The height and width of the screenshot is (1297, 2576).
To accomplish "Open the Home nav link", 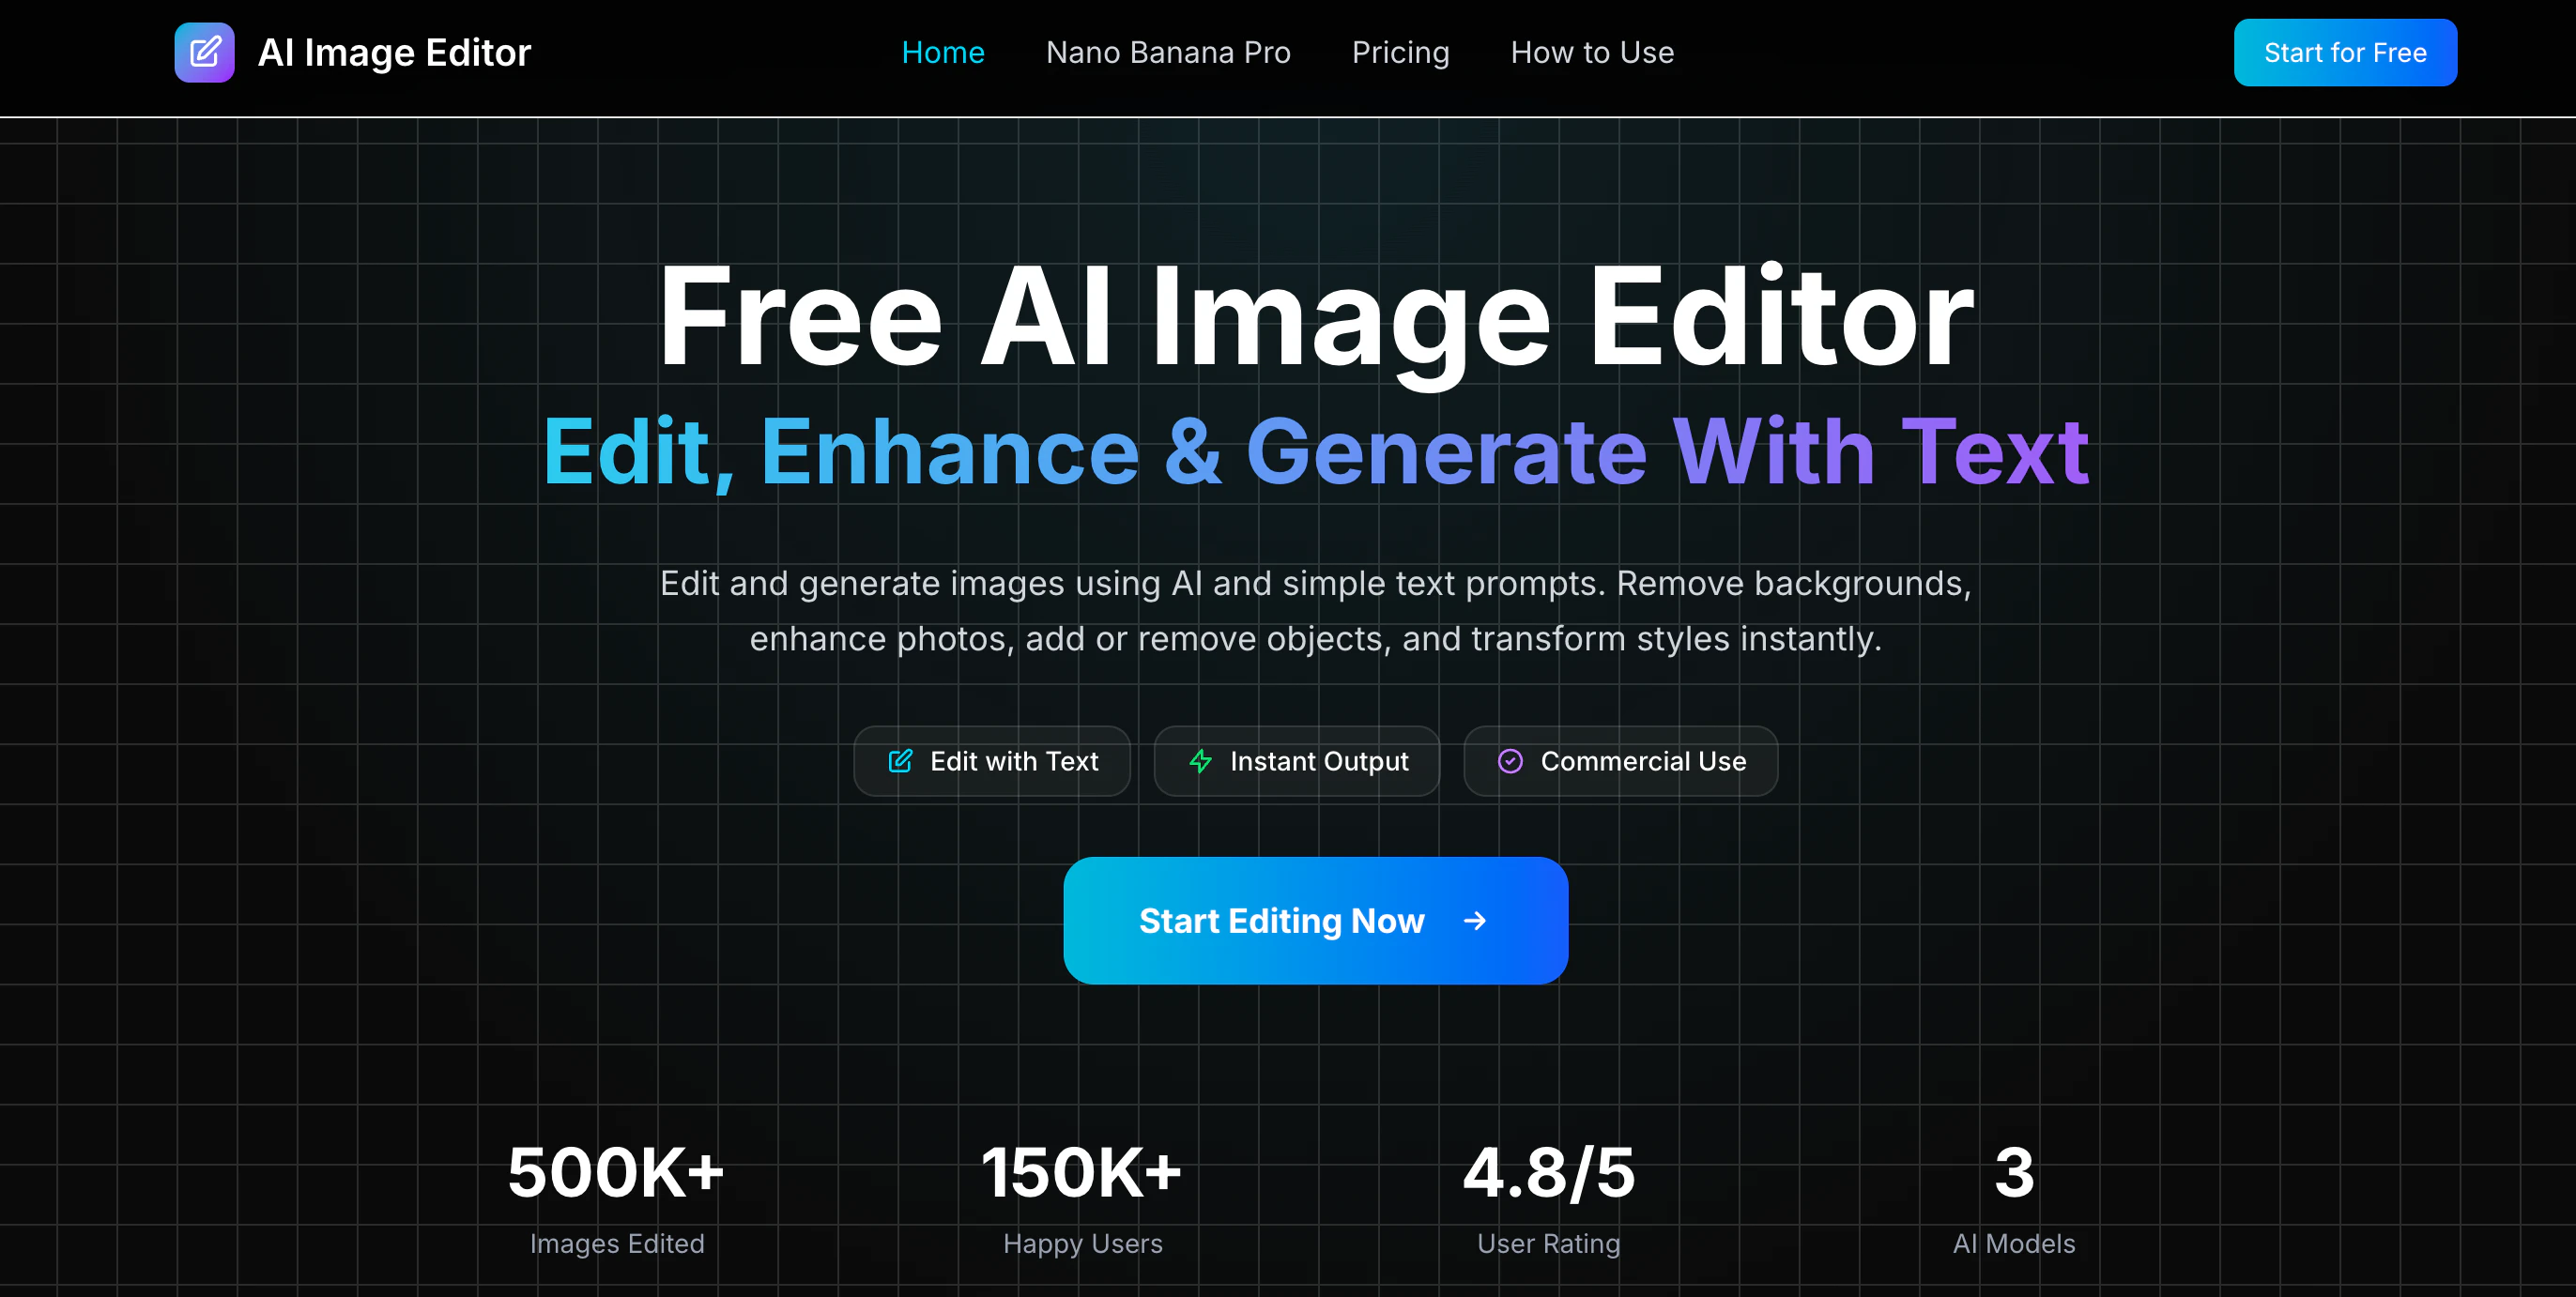I will click(x=943, y=52).
